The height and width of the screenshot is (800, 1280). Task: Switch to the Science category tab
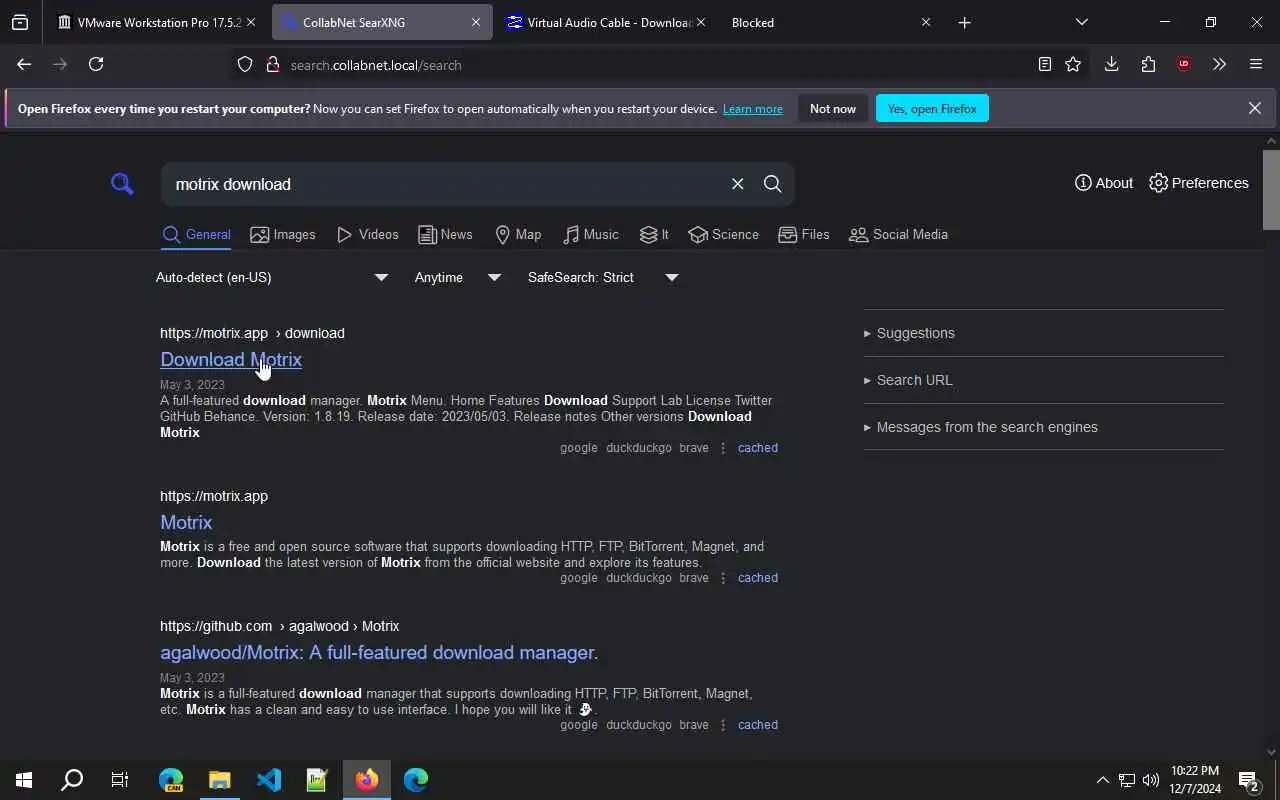723,234
